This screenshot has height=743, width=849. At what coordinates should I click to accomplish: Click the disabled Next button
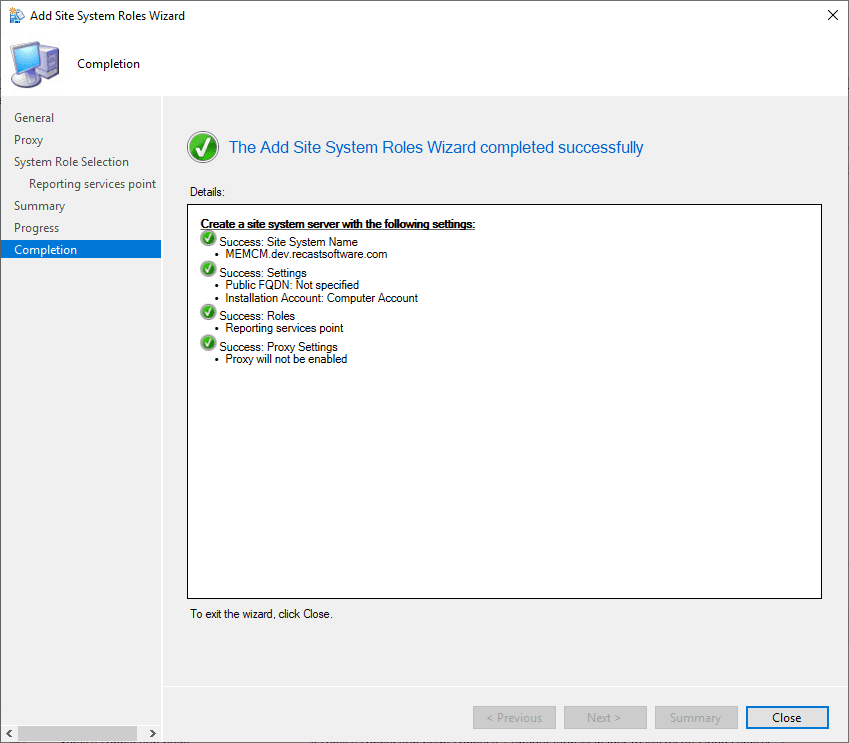604,718
